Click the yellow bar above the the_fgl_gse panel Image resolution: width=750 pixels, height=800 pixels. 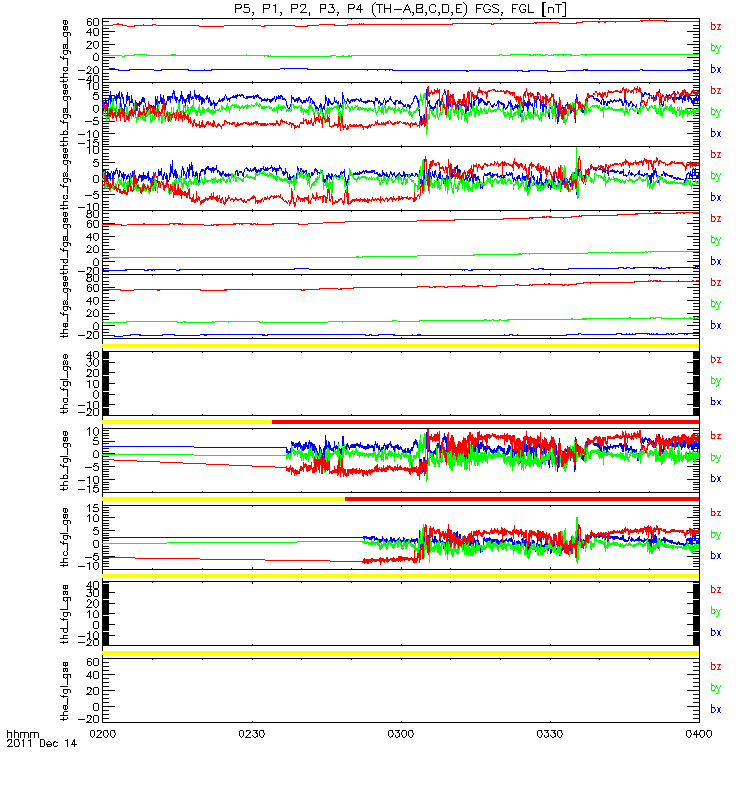tap(401, 653)
